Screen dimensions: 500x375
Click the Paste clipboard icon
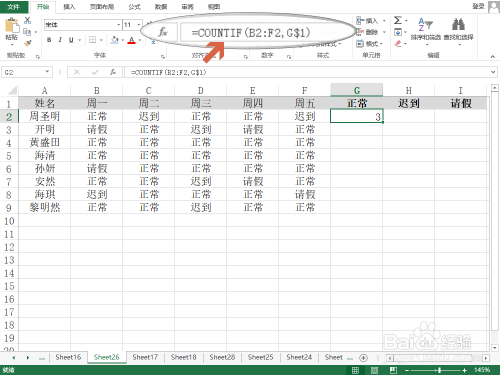click(x=12, y=25)
